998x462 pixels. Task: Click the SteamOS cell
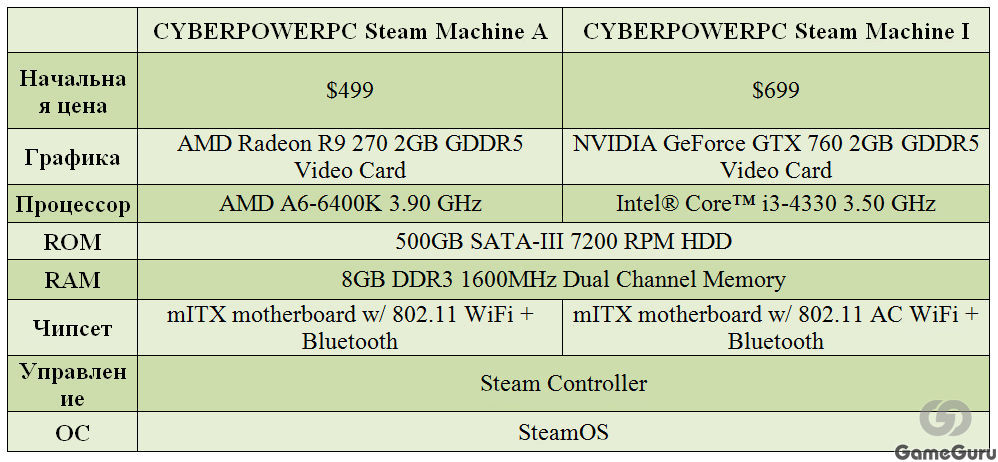tap(563, 433)
